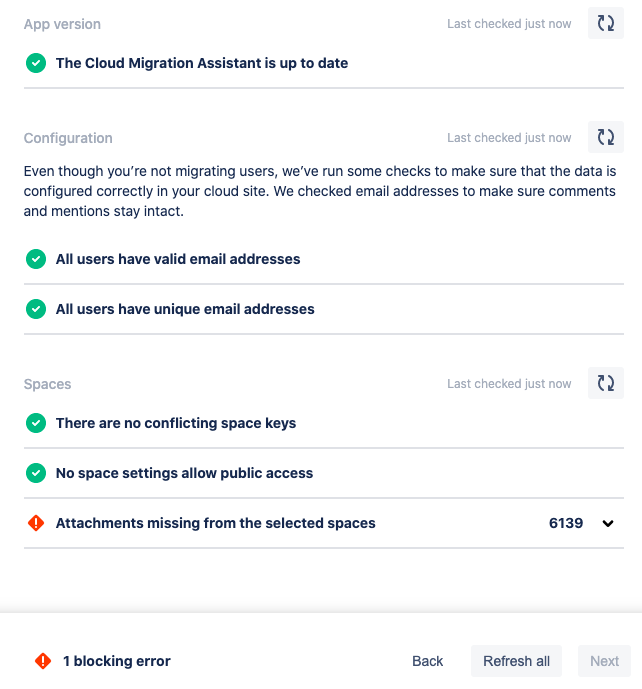Click the 6139 missing attachments count
The height and width of the screenshot is (689, 642).
[x=566, y=523]
